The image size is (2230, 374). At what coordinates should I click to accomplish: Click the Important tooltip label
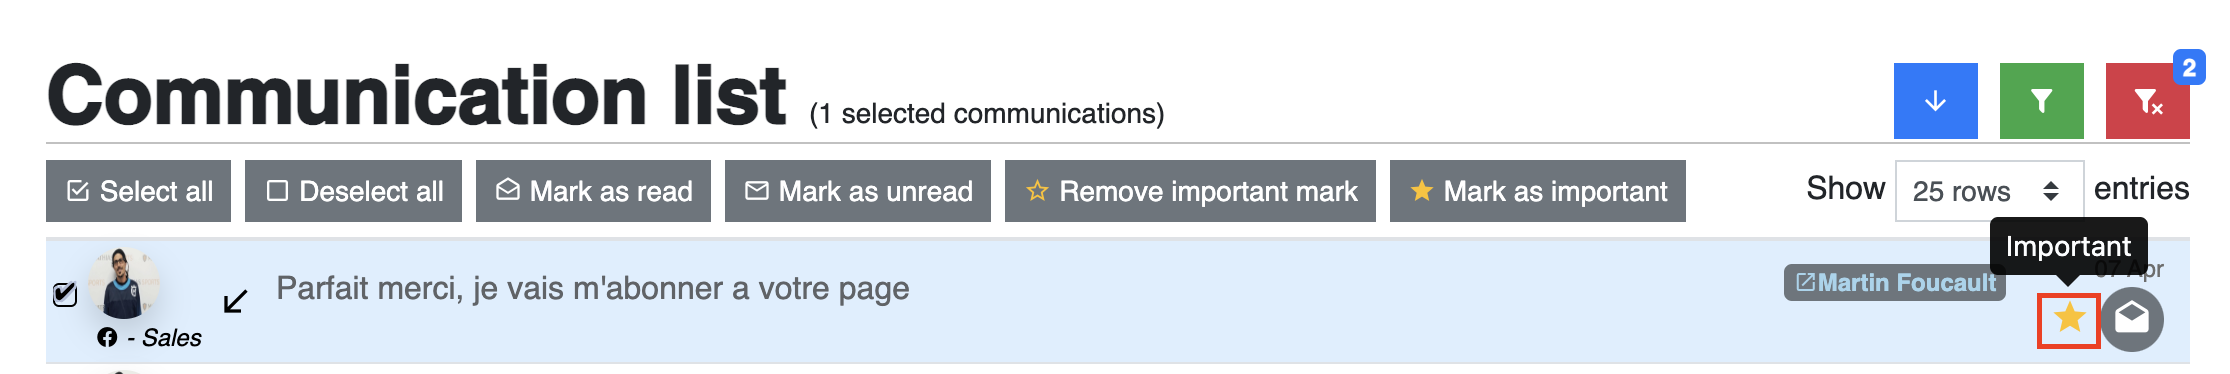point(2068,246)
